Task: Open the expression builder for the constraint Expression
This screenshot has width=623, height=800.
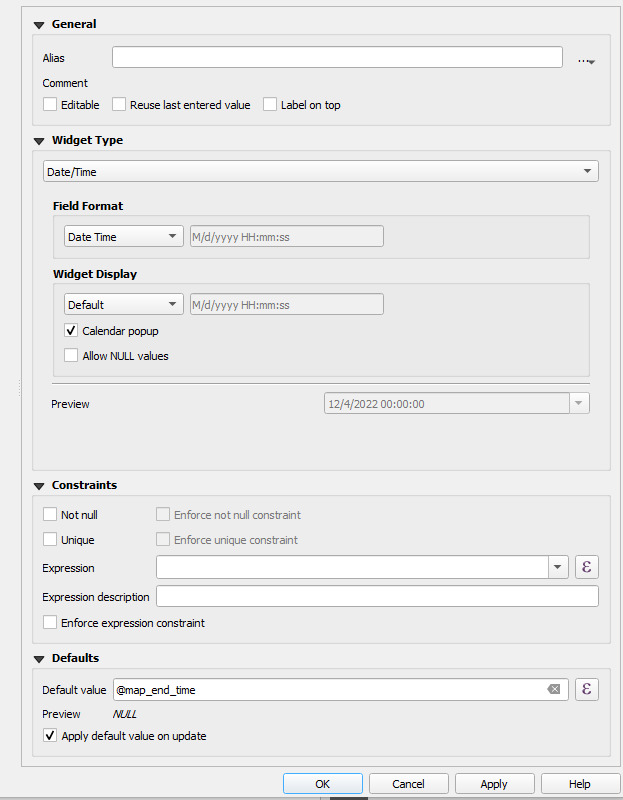Action: point(586,566)
